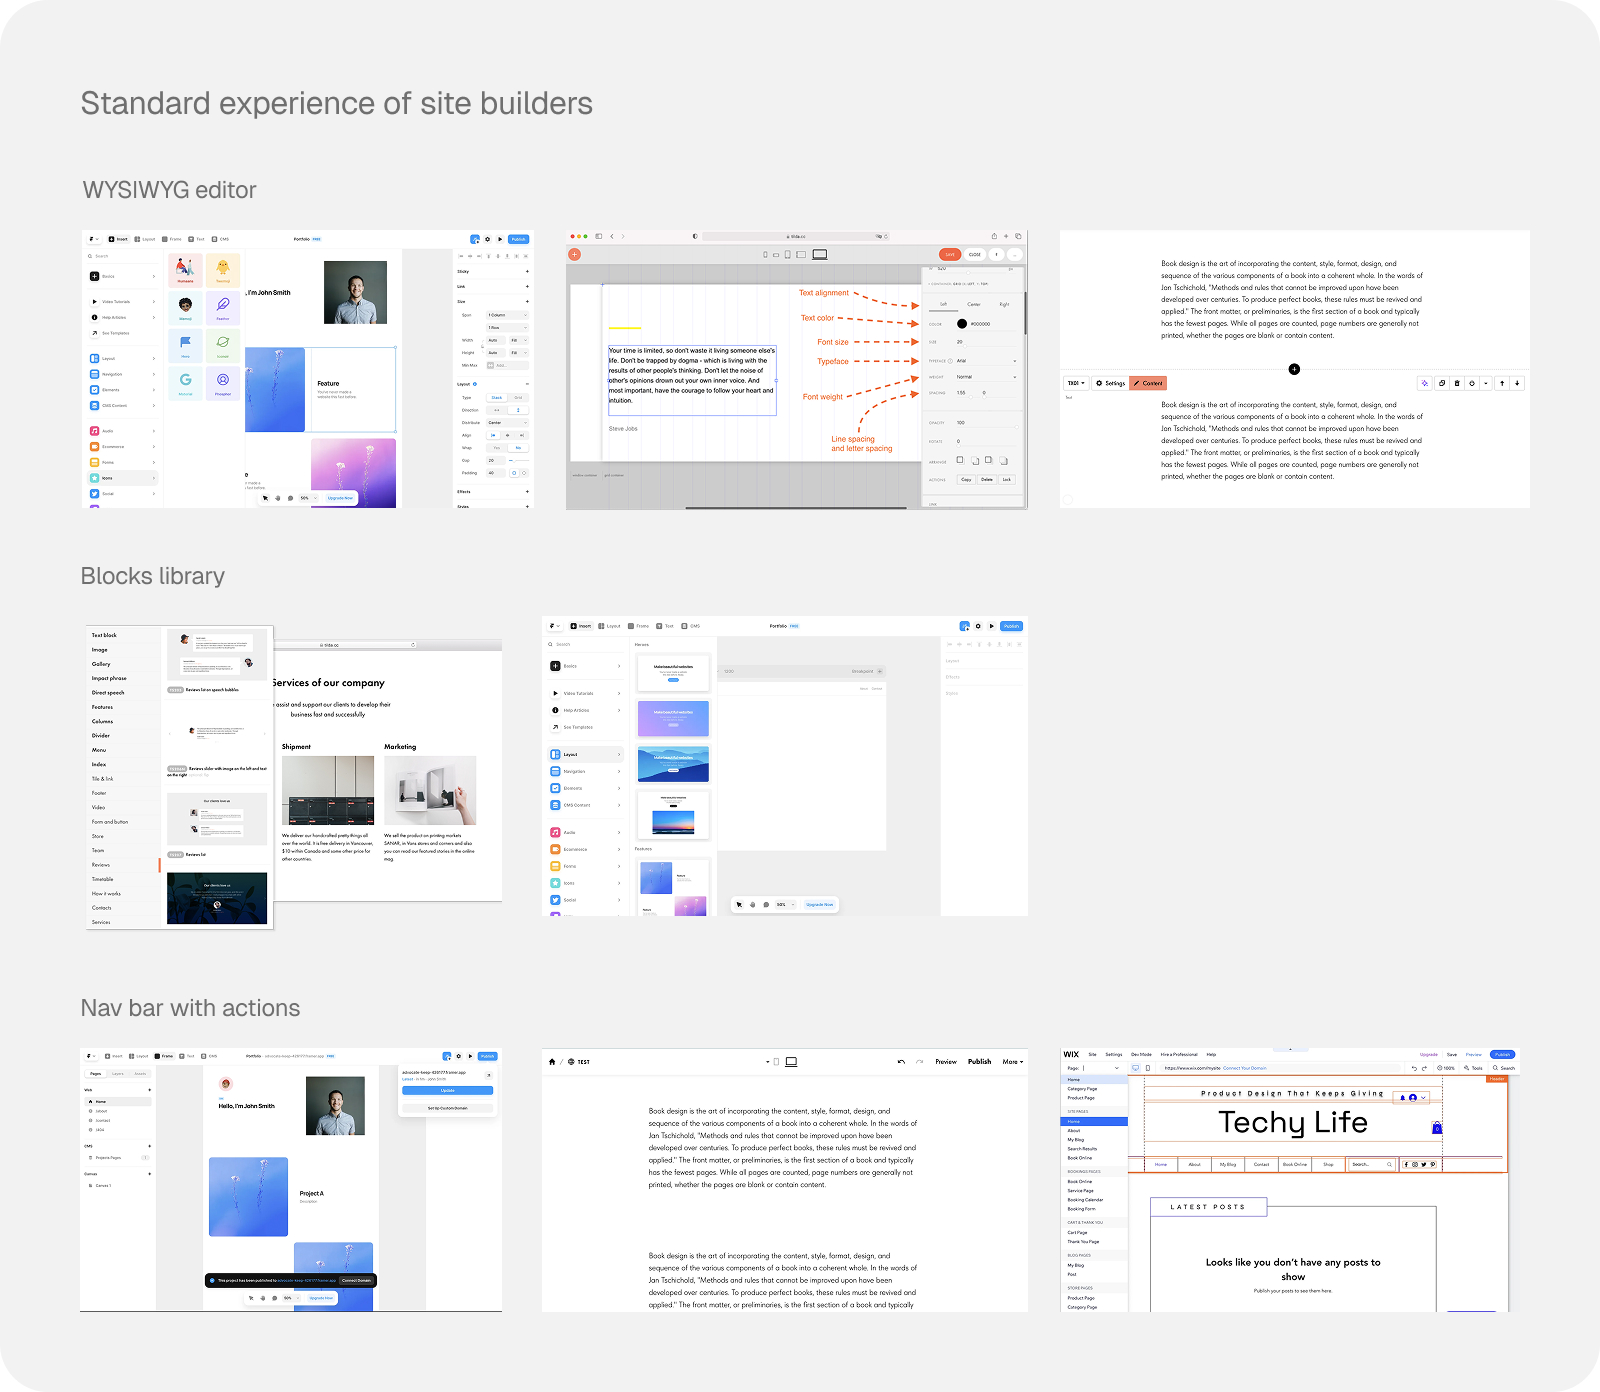
Task: Add a block with the black plus circle
Action: pos(1294,369)
